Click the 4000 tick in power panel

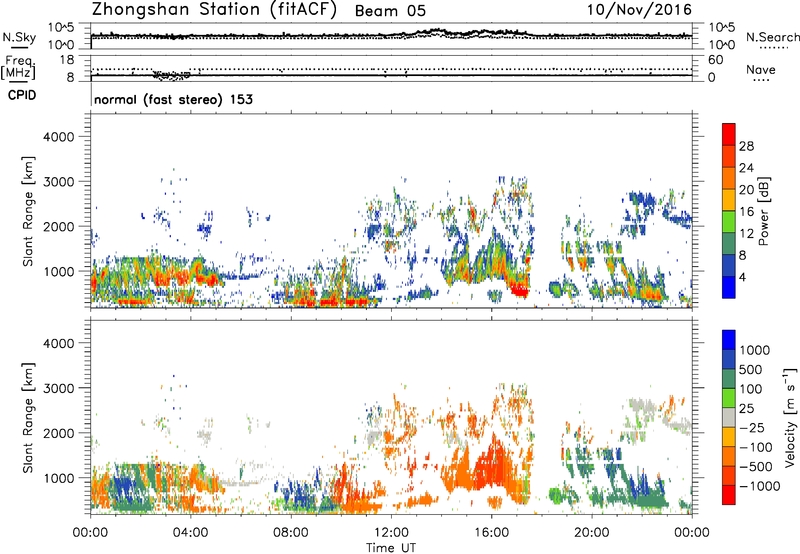(x=58, y=137)
